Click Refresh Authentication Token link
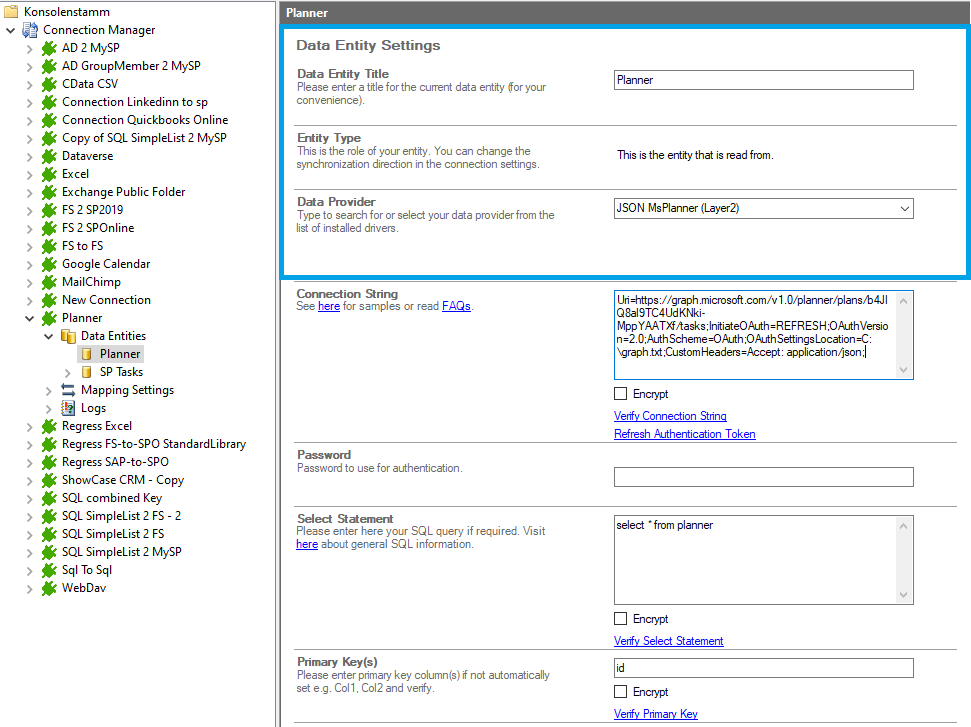This screenshot has height=727, width=971. 684,434
